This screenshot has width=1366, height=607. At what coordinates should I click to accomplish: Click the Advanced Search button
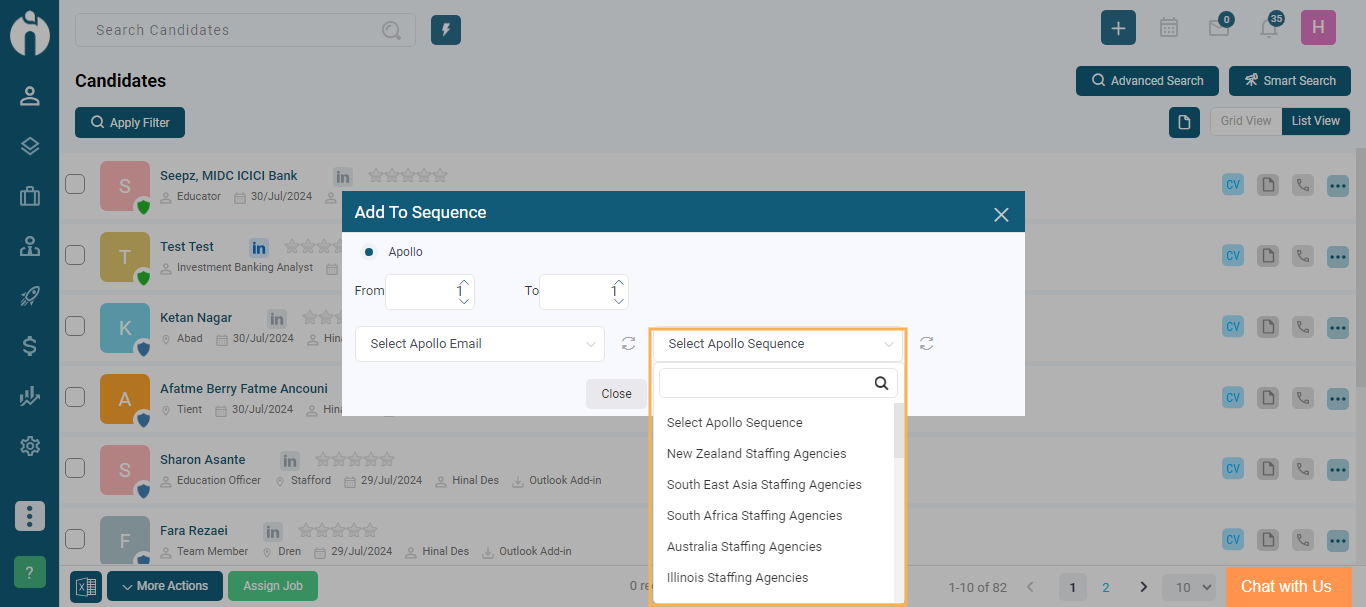point(1147,81)
